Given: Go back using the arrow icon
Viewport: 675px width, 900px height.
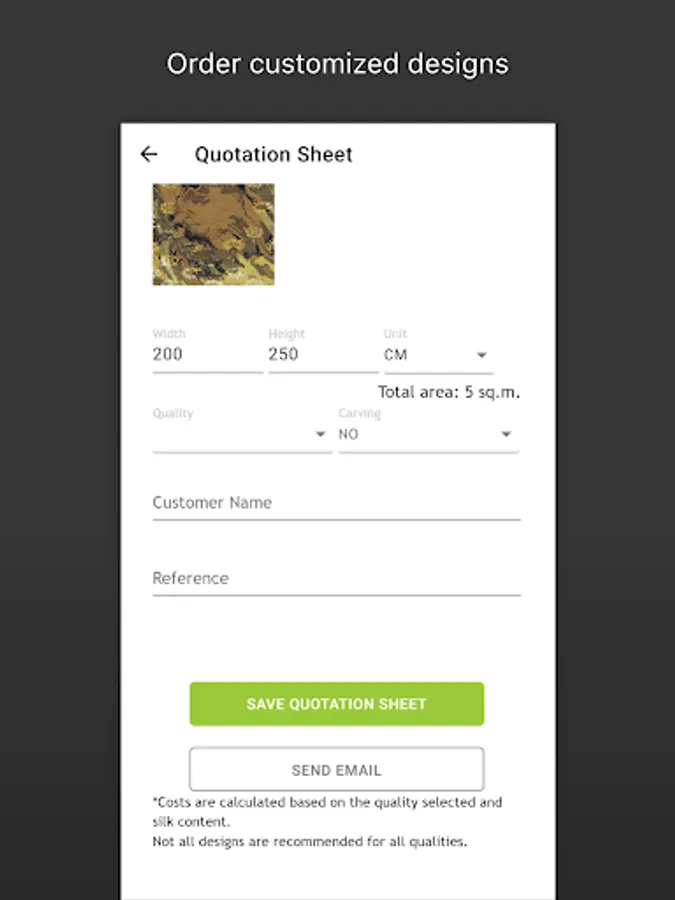Looking at the screenshot, I should [x=149, y=154].
